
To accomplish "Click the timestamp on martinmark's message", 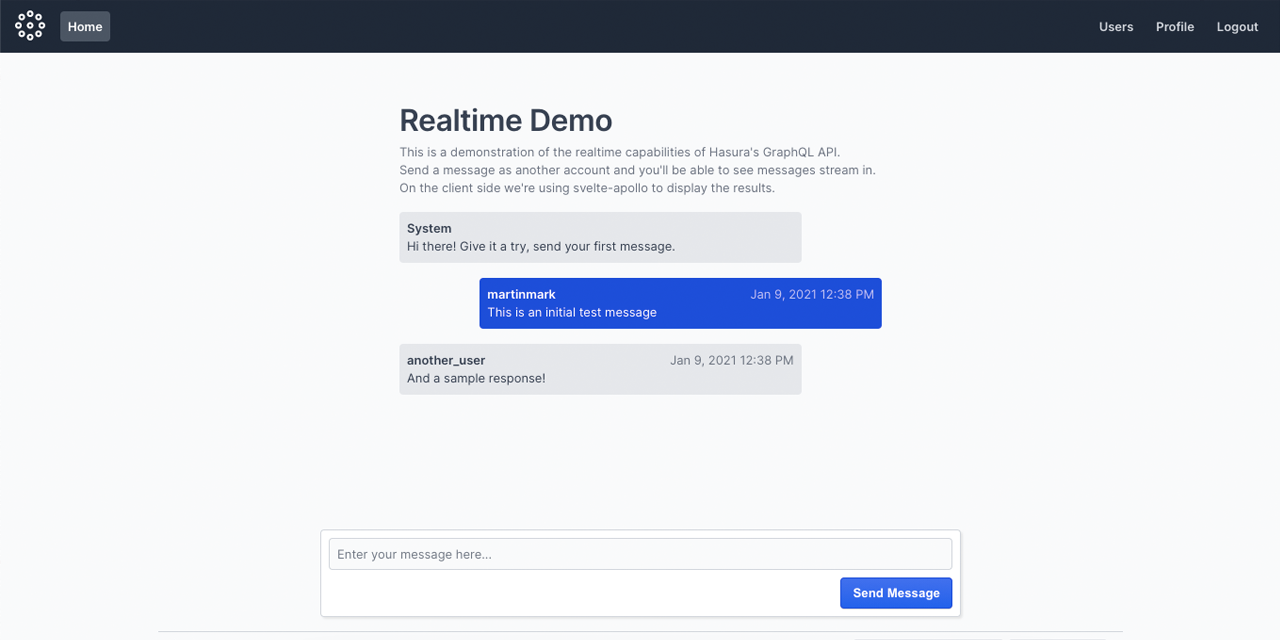I will coord(812,294).
